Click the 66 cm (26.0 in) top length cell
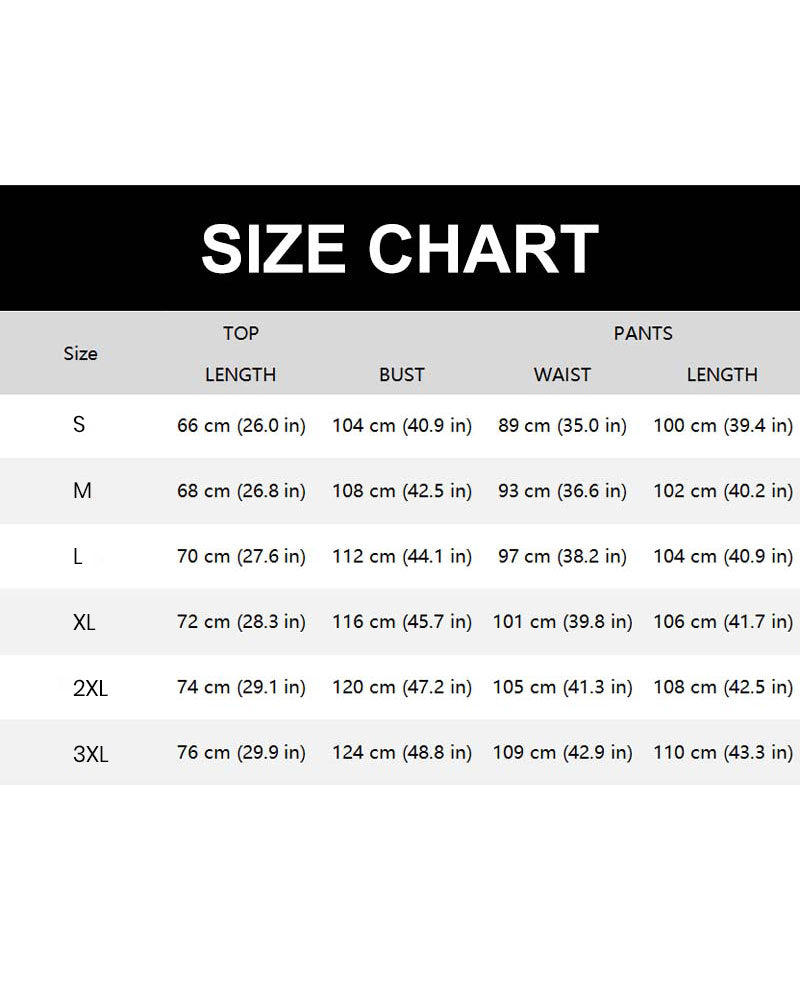This screenshot has height=1000, width=800. 241,426
